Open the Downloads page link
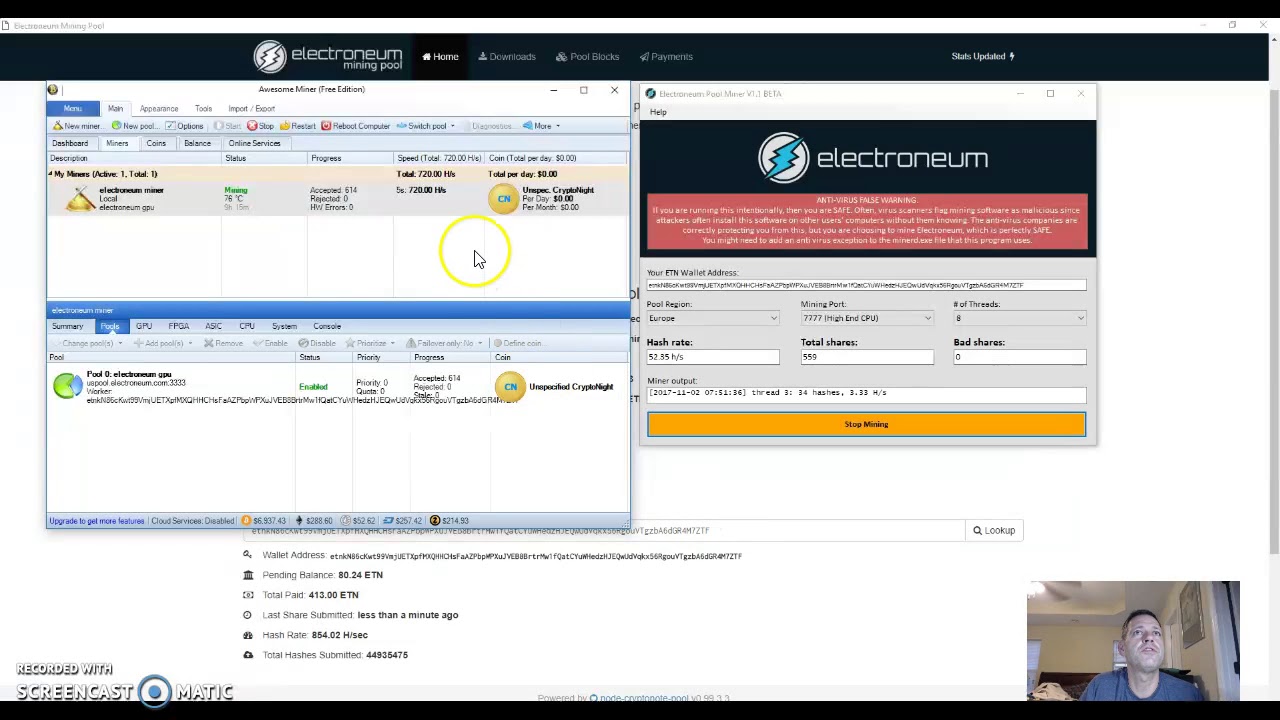The width and height of the screenshot is (1280, 720). (x=507, y=57)
